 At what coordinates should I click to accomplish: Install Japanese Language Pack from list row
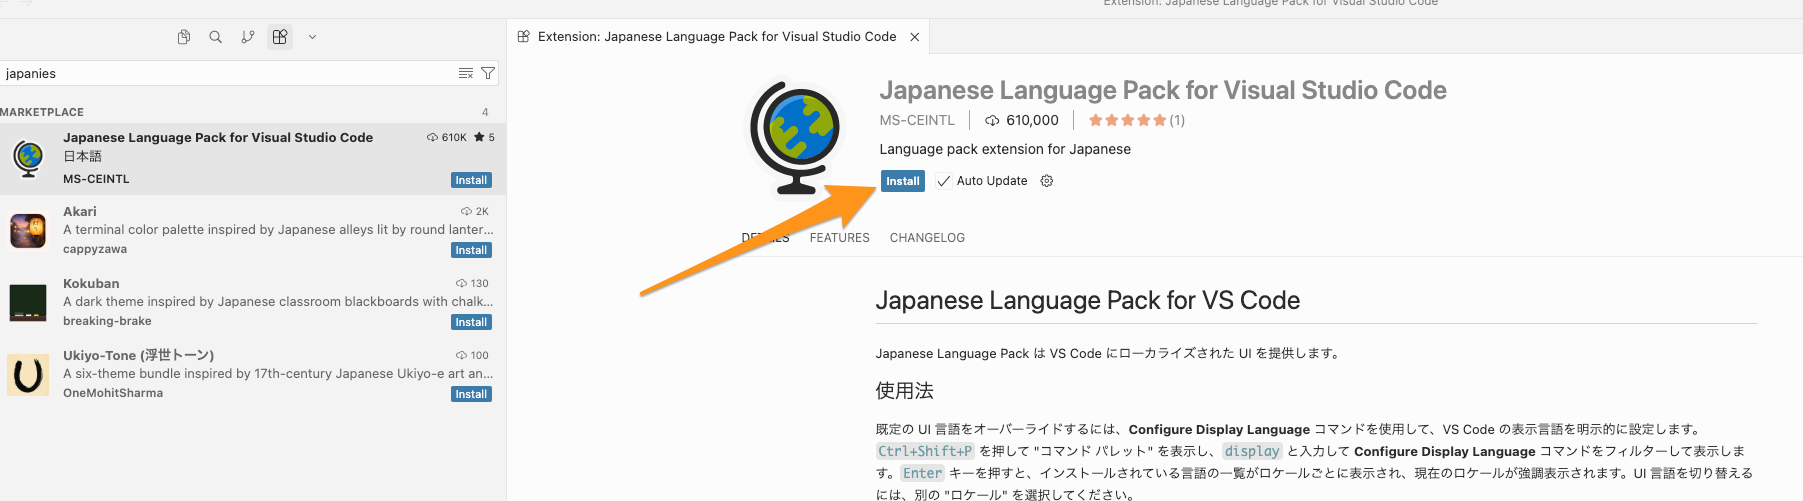pyautogui.click(x=471, y=180)
